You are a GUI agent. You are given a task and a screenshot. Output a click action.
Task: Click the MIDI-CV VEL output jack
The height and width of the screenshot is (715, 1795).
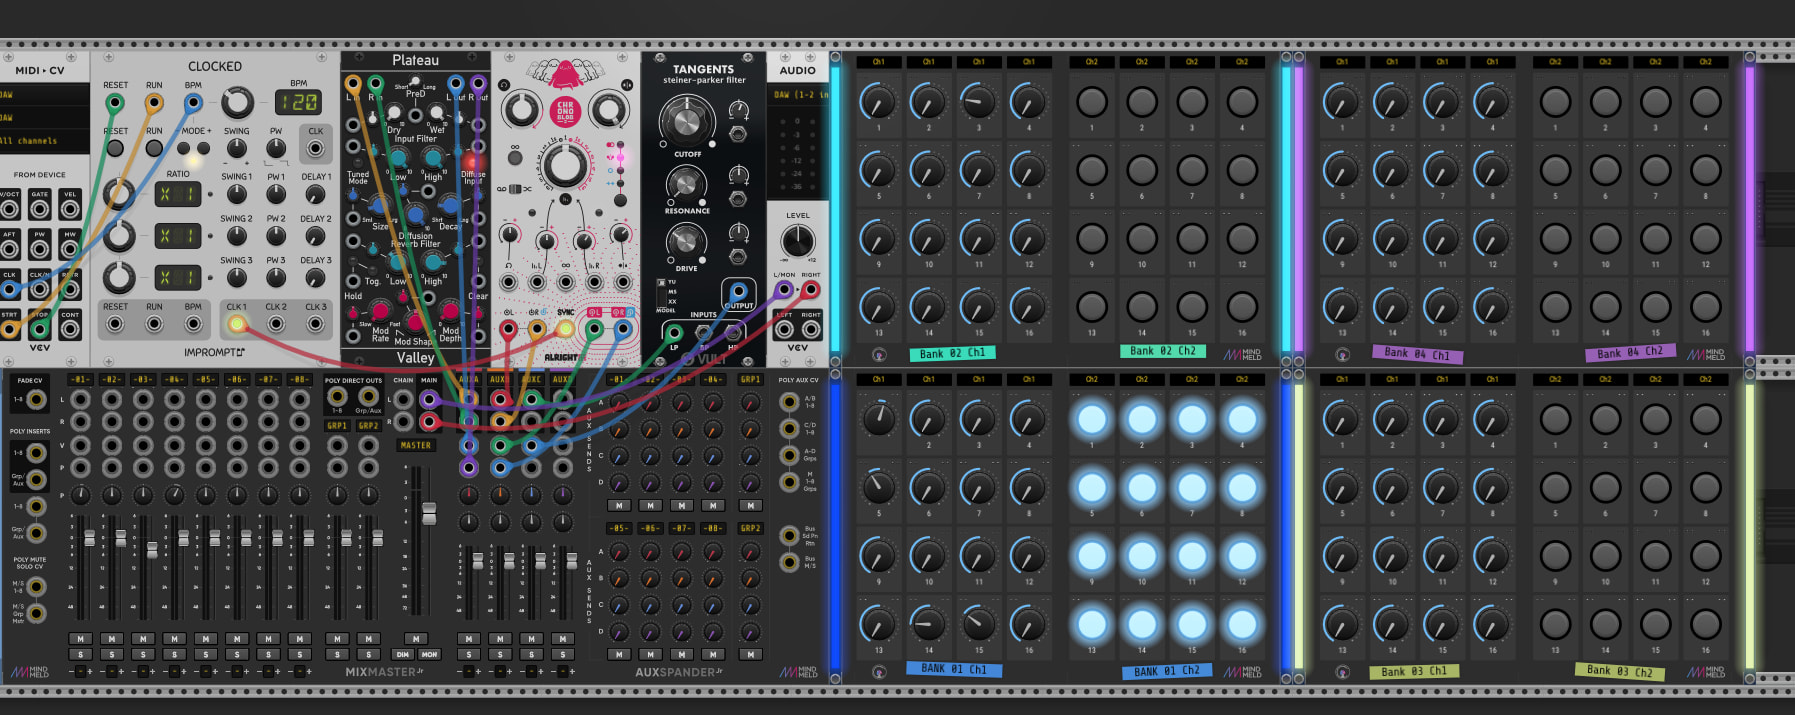70,209
